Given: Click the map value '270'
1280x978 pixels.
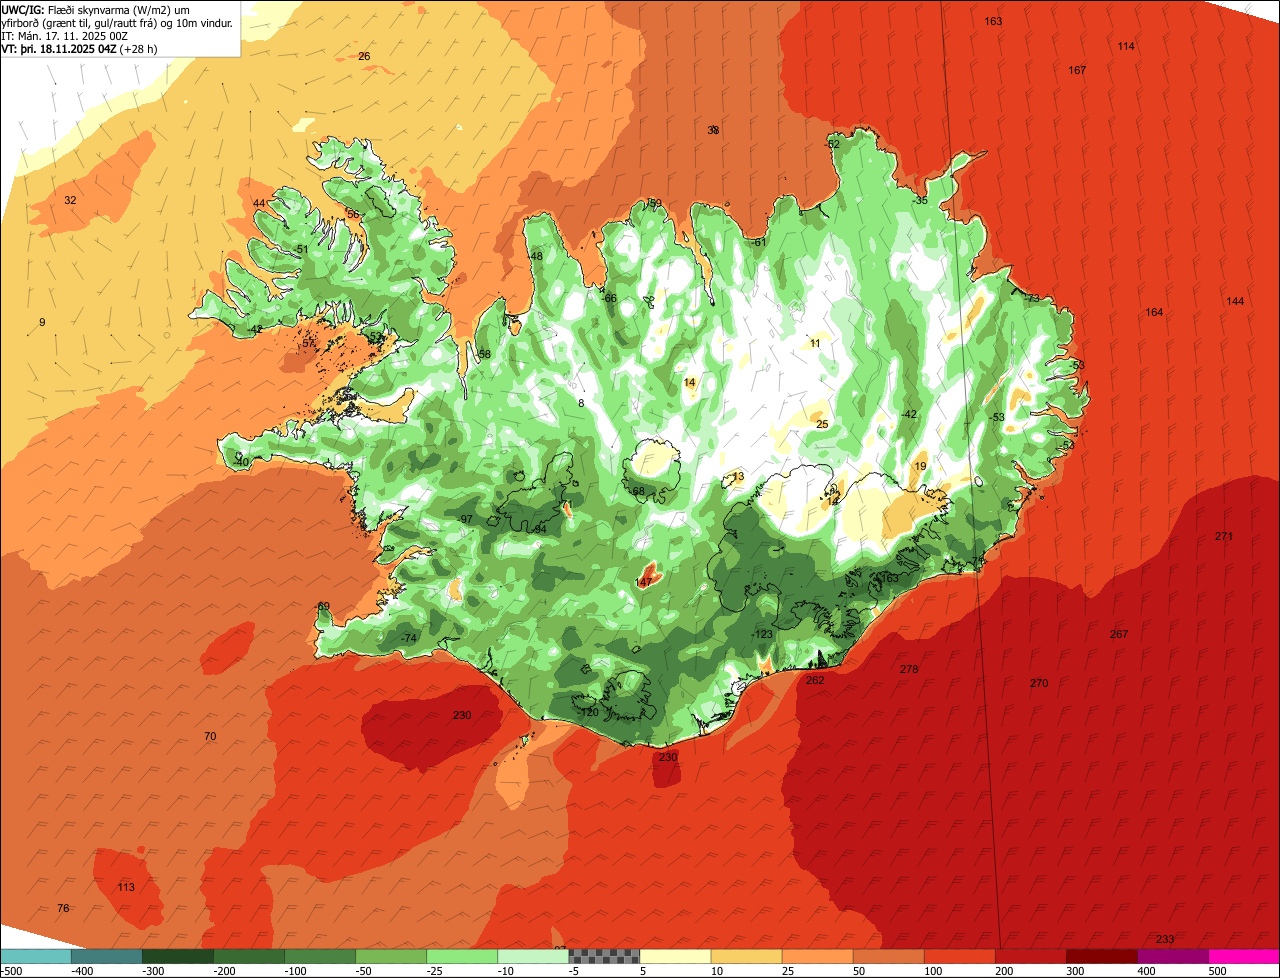Looking at the screenshot, I should coord(1039,684).
